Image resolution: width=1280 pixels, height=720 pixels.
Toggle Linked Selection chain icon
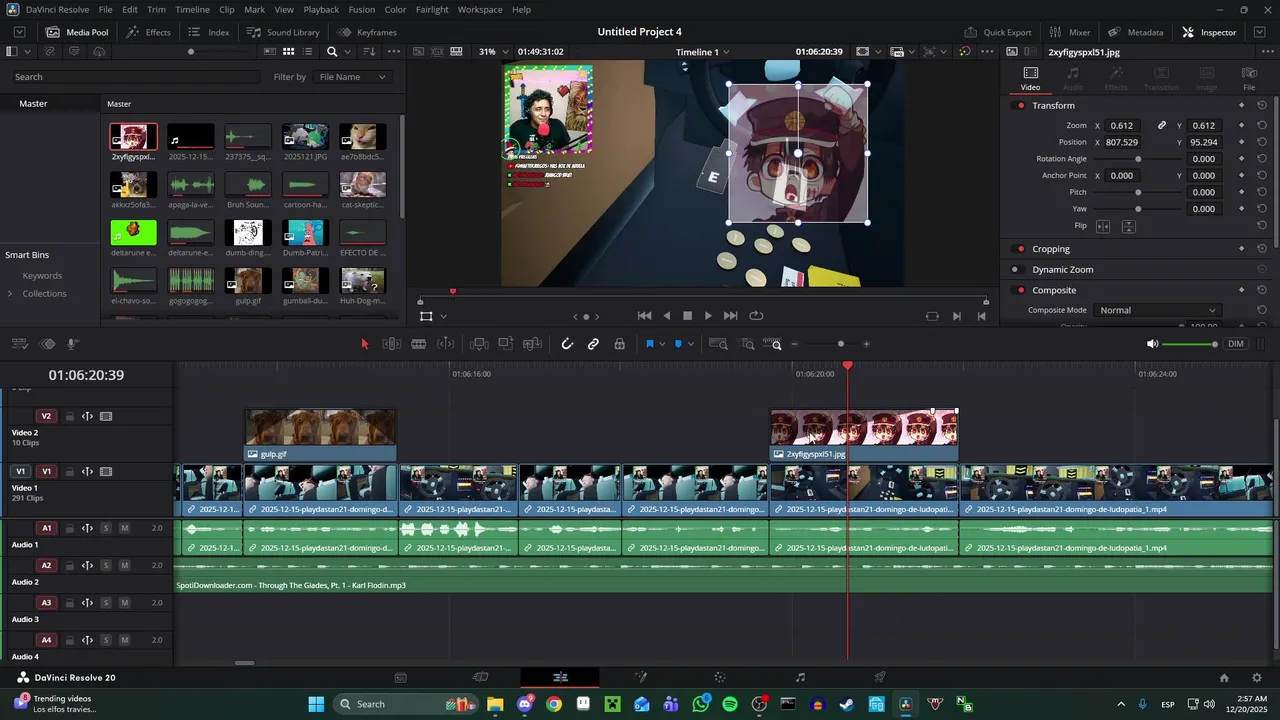pyautogui.click(x=593, y=344)
